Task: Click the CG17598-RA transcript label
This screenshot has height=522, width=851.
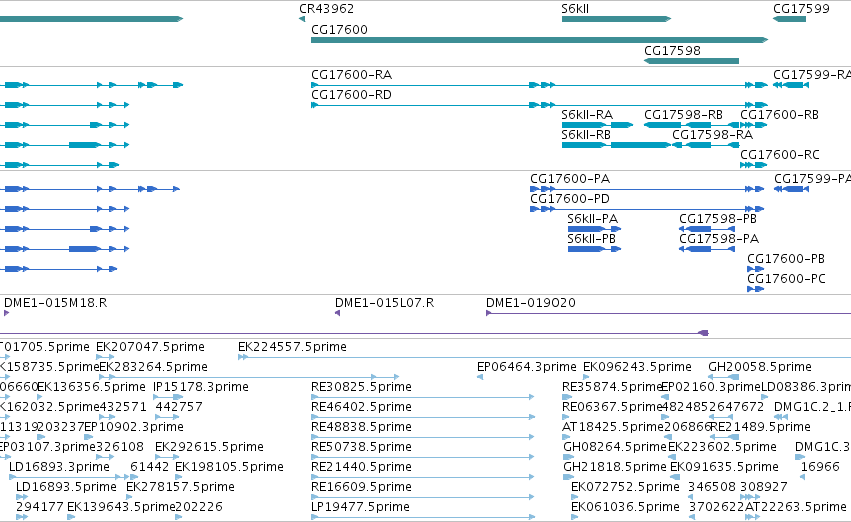Action: (713, 135)
